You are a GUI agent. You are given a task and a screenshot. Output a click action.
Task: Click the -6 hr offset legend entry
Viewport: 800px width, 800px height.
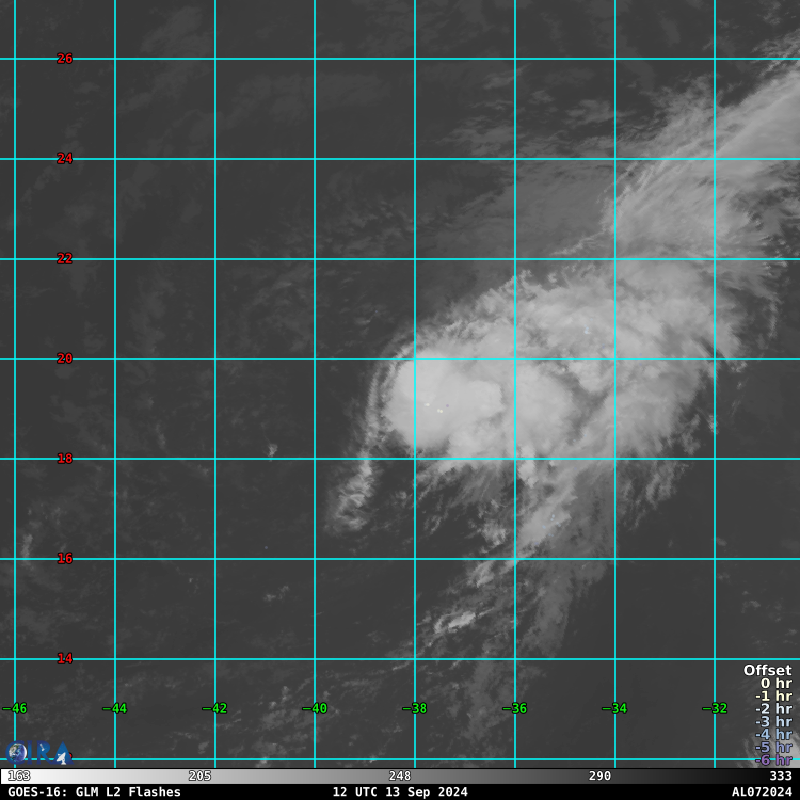[x=773, y=760]
